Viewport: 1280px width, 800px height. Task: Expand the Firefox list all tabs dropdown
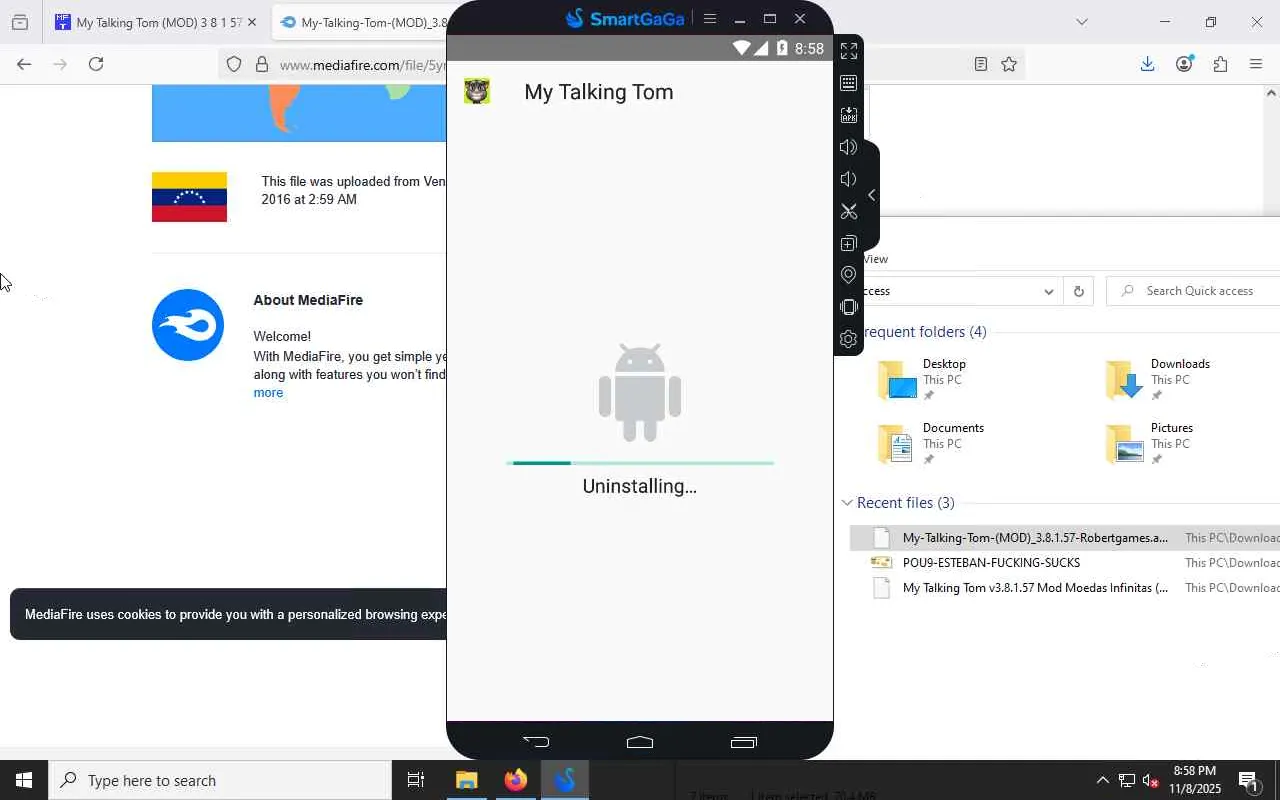click(1081, 22)
